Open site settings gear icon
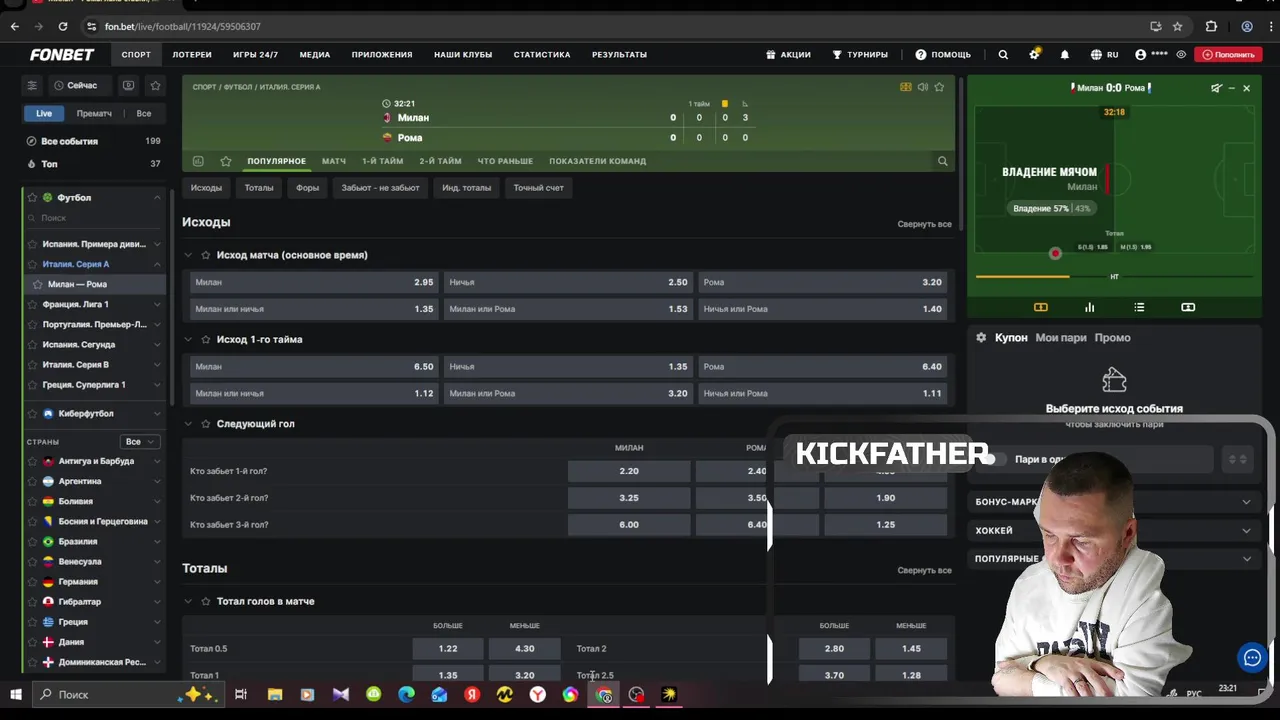This screenshot has width=1280, height=720. click(x=1034, y=55)
